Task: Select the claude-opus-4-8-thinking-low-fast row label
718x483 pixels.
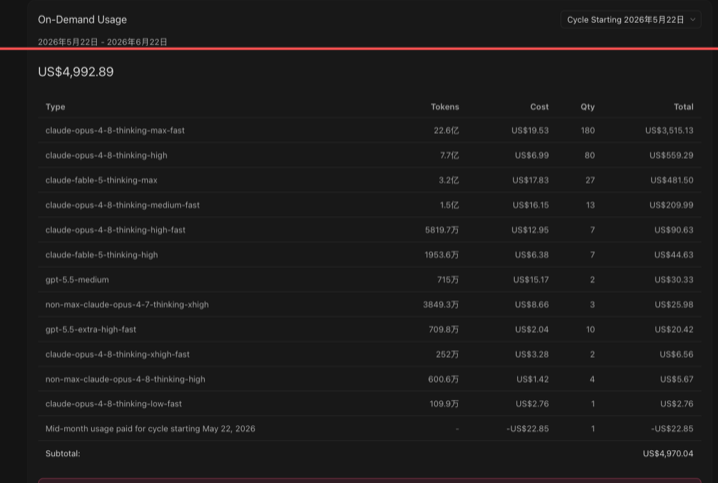Action: click(x=114, y=404)
